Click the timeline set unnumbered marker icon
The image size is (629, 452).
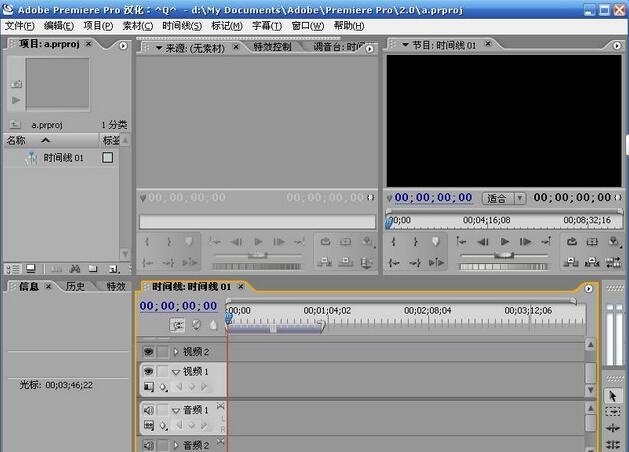pos(213,325)
